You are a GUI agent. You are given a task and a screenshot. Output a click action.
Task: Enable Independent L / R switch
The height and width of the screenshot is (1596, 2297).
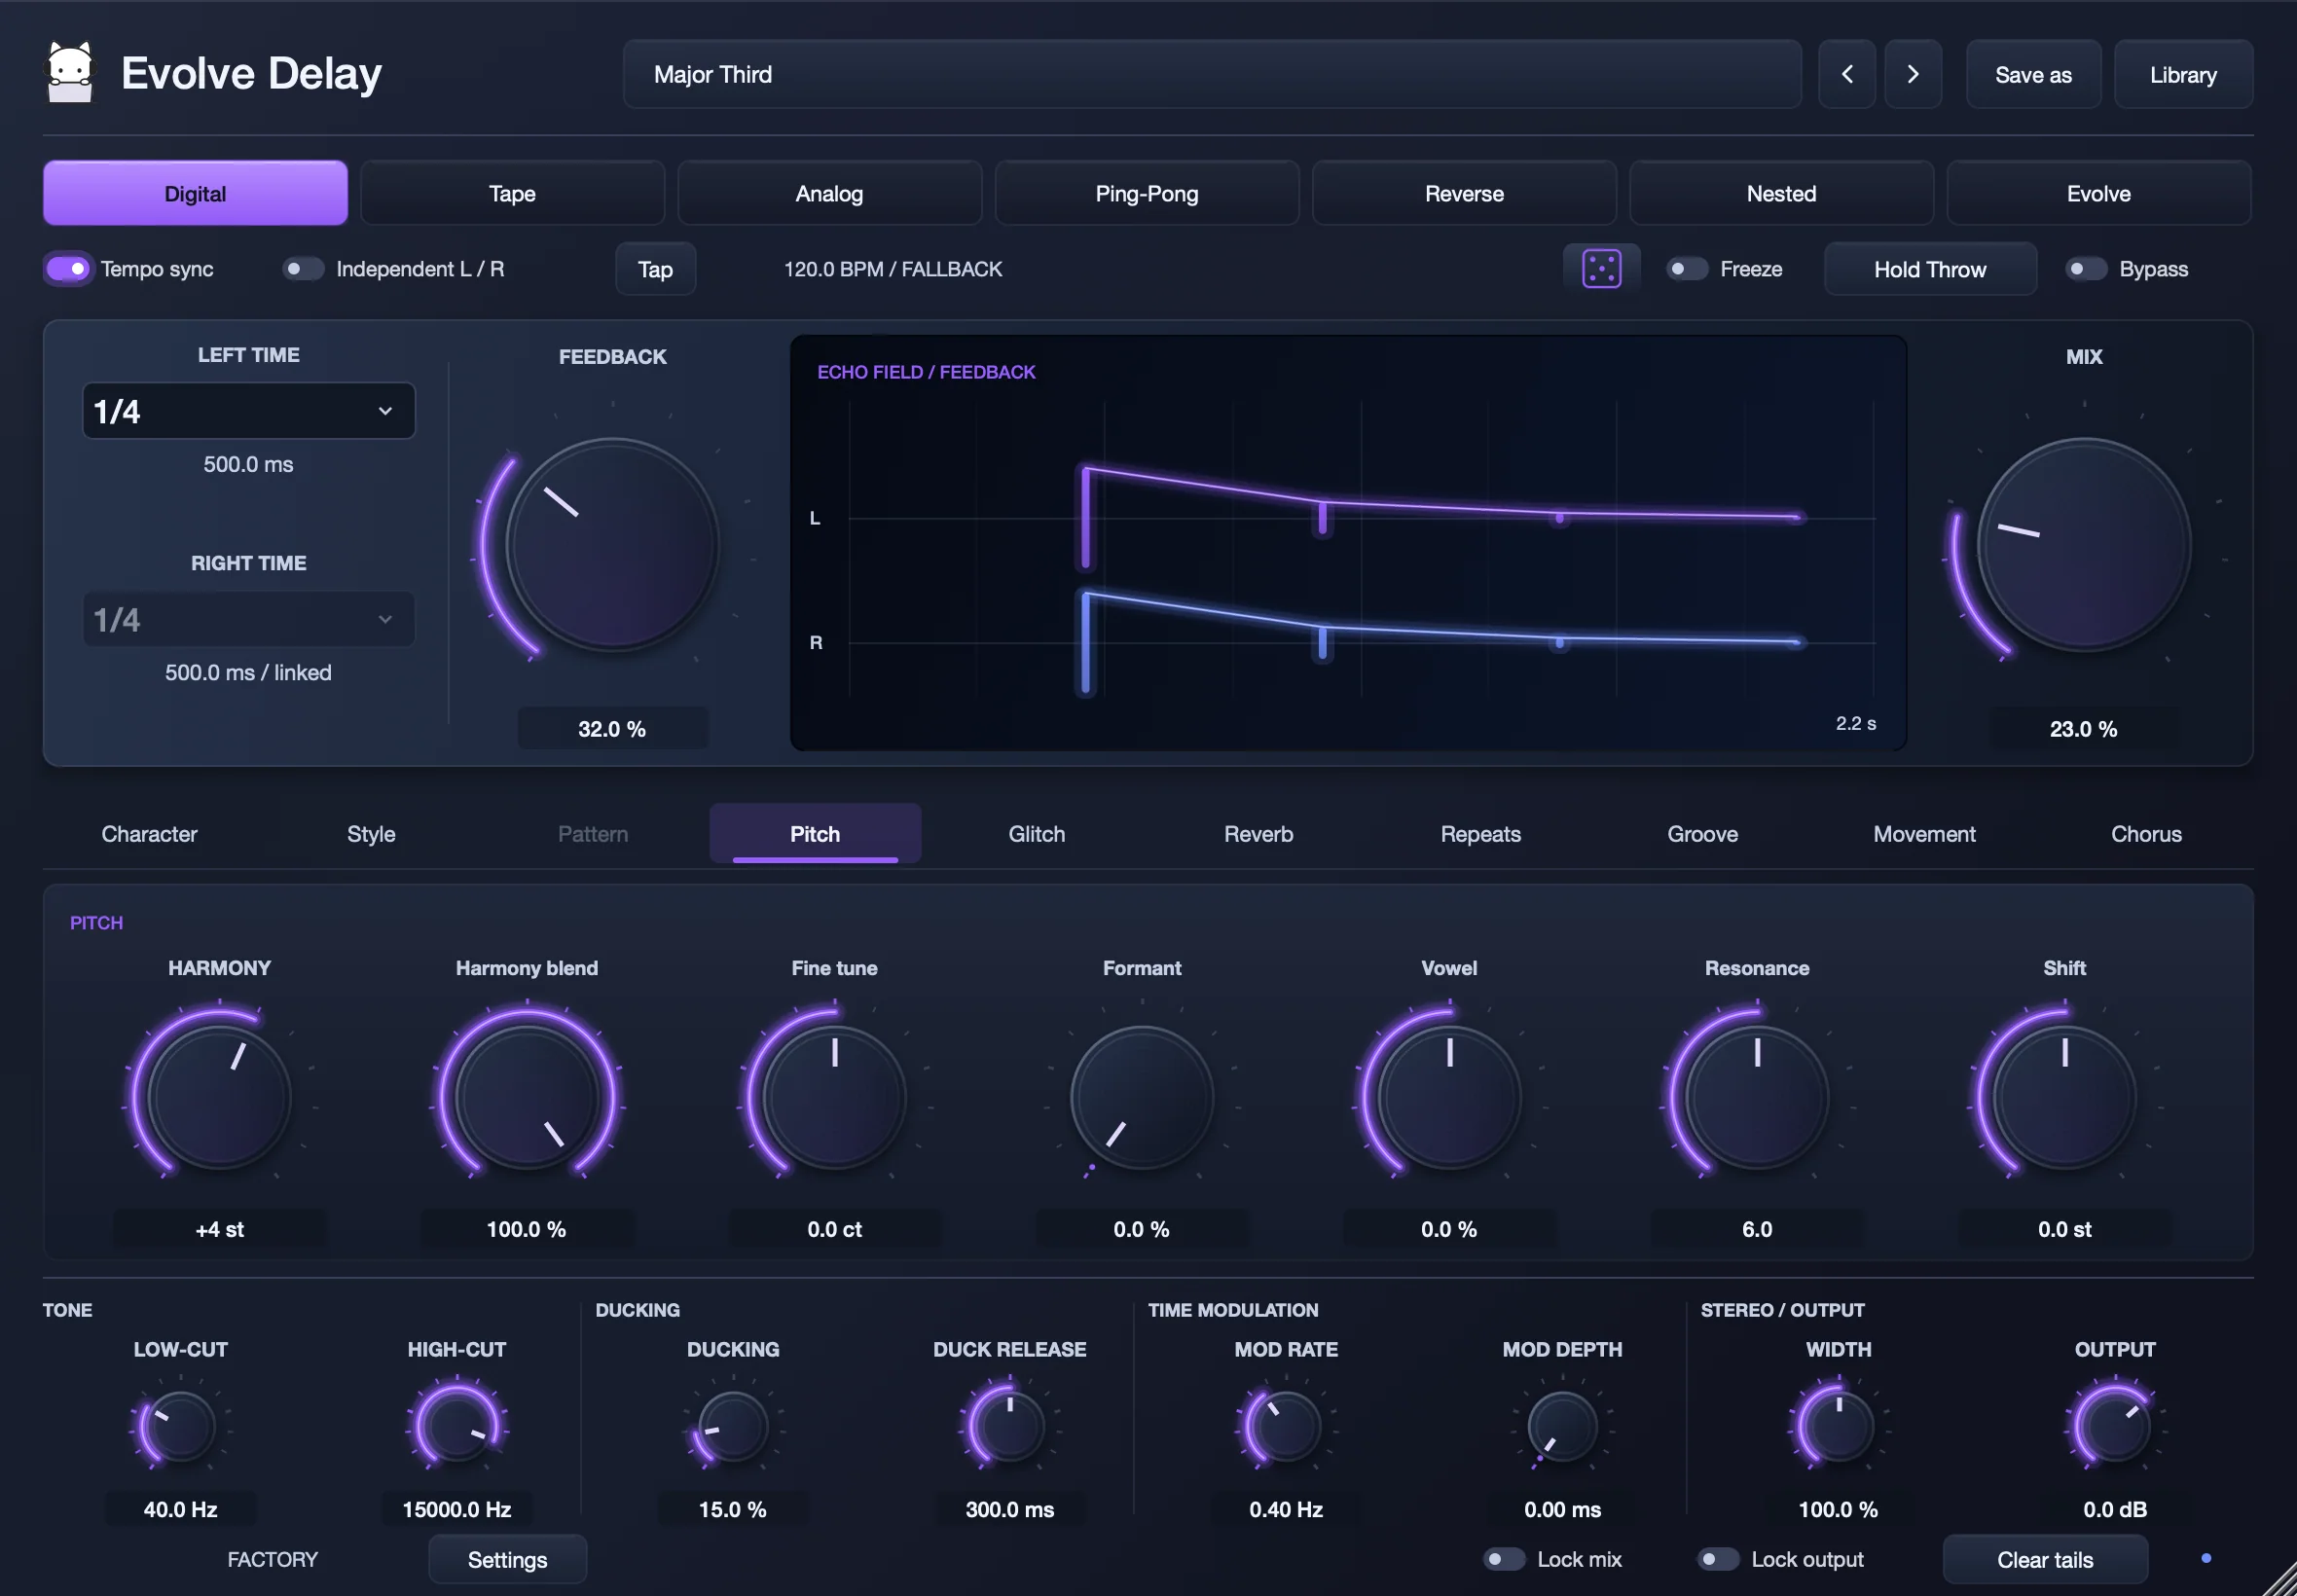[303, 269]
